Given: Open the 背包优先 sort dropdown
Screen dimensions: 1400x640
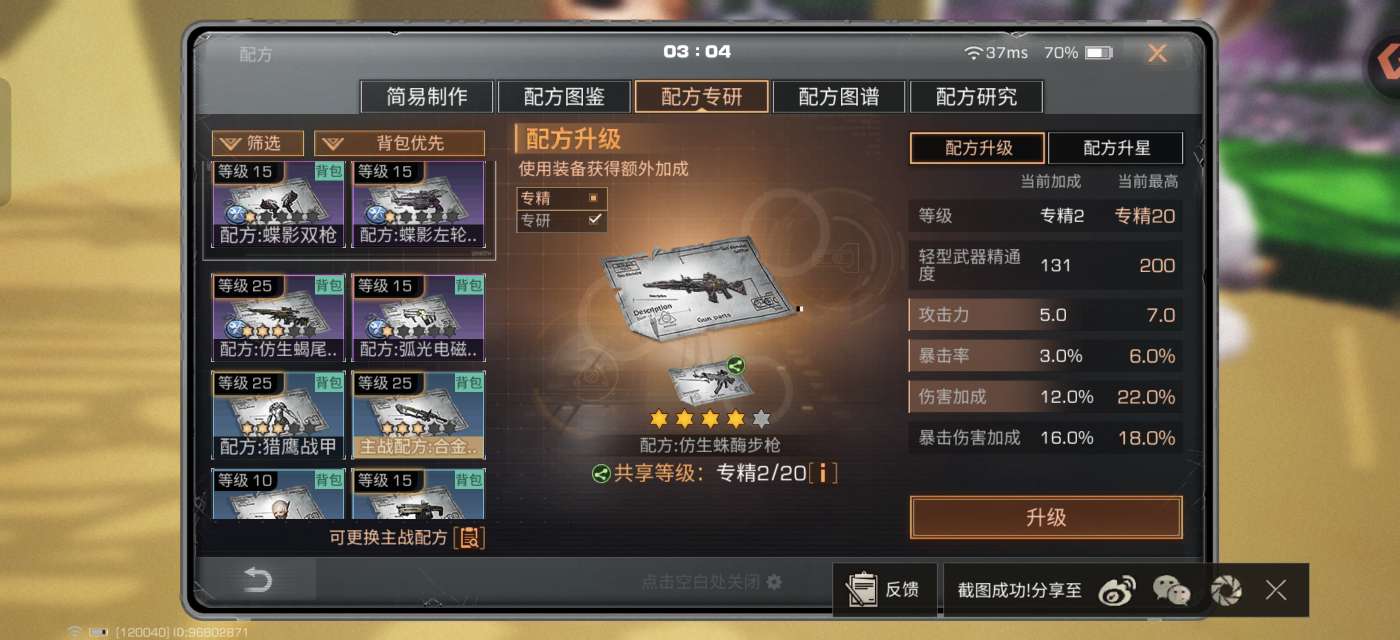Looking at the screenshot, I should (399, 143).
